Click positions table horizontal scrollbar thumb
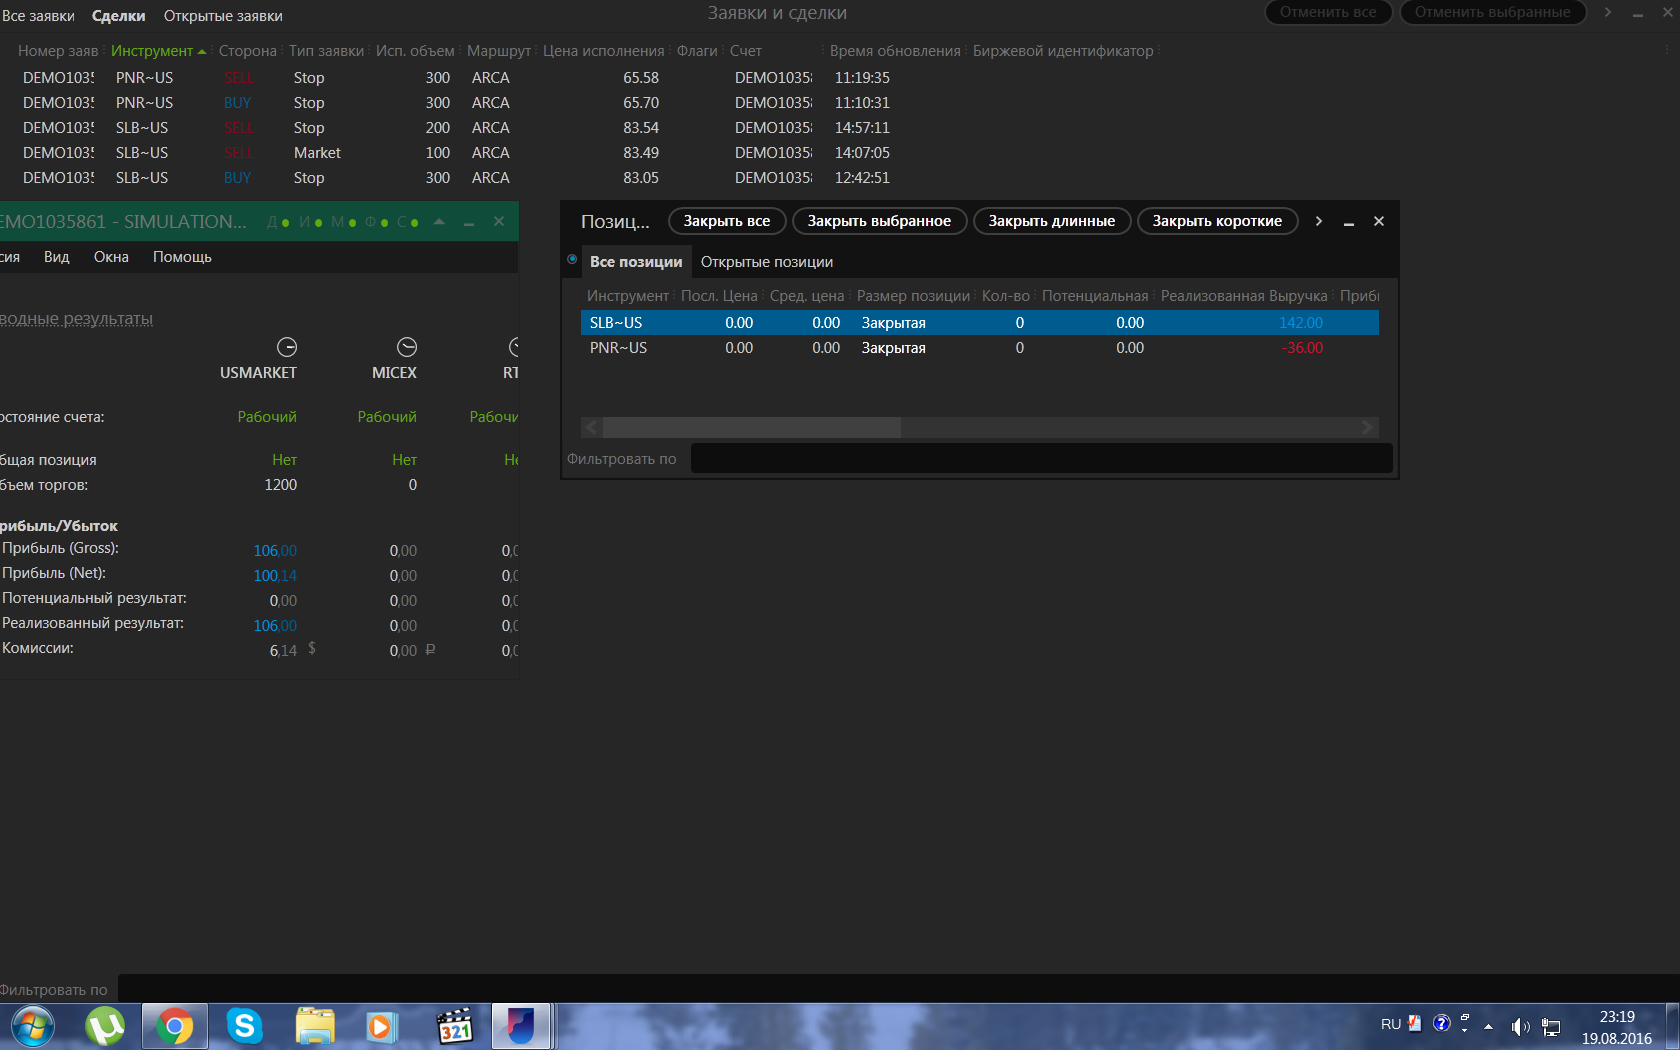This screenshot has width=1680, height=1050. tap(751, 427)
